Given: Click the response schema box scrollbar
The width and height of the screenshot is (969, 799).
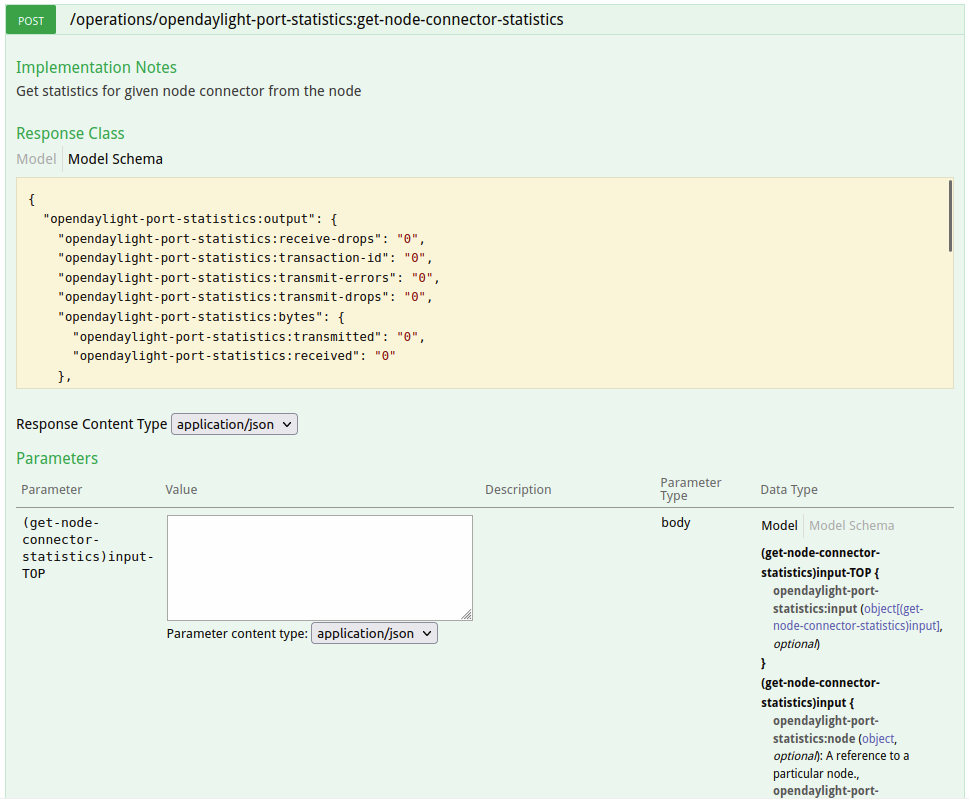Looking at the screenshot, I should coord(949,216).
